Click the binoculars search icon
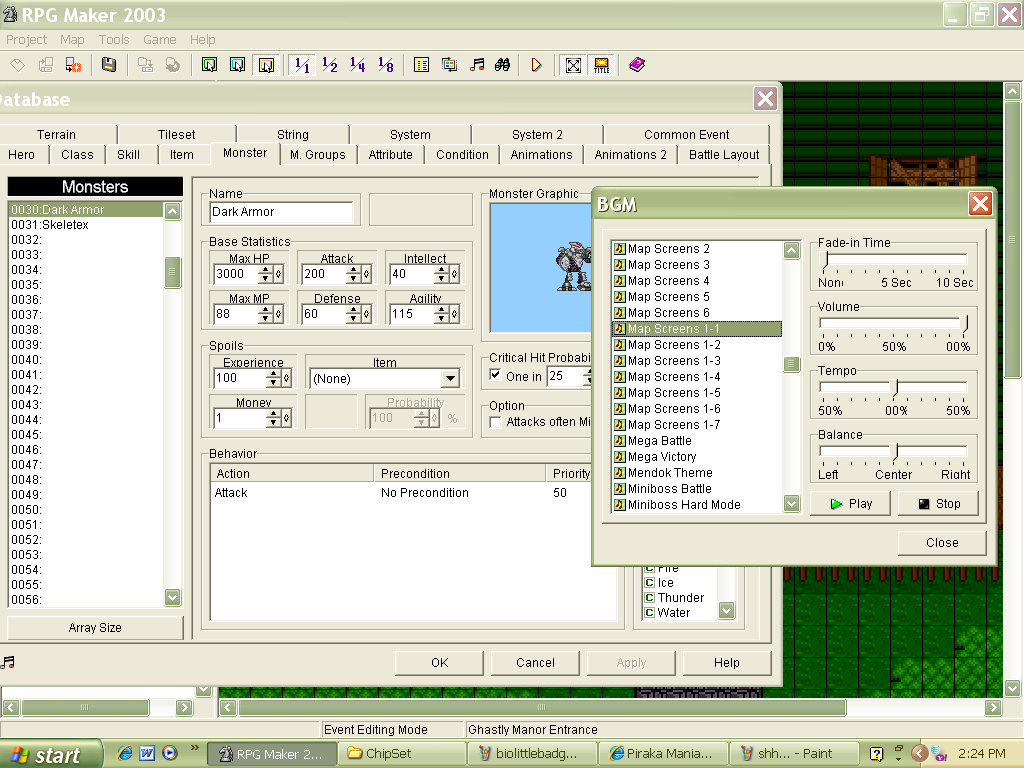This screenshot has height=768, width=1024. pos(504,65)
